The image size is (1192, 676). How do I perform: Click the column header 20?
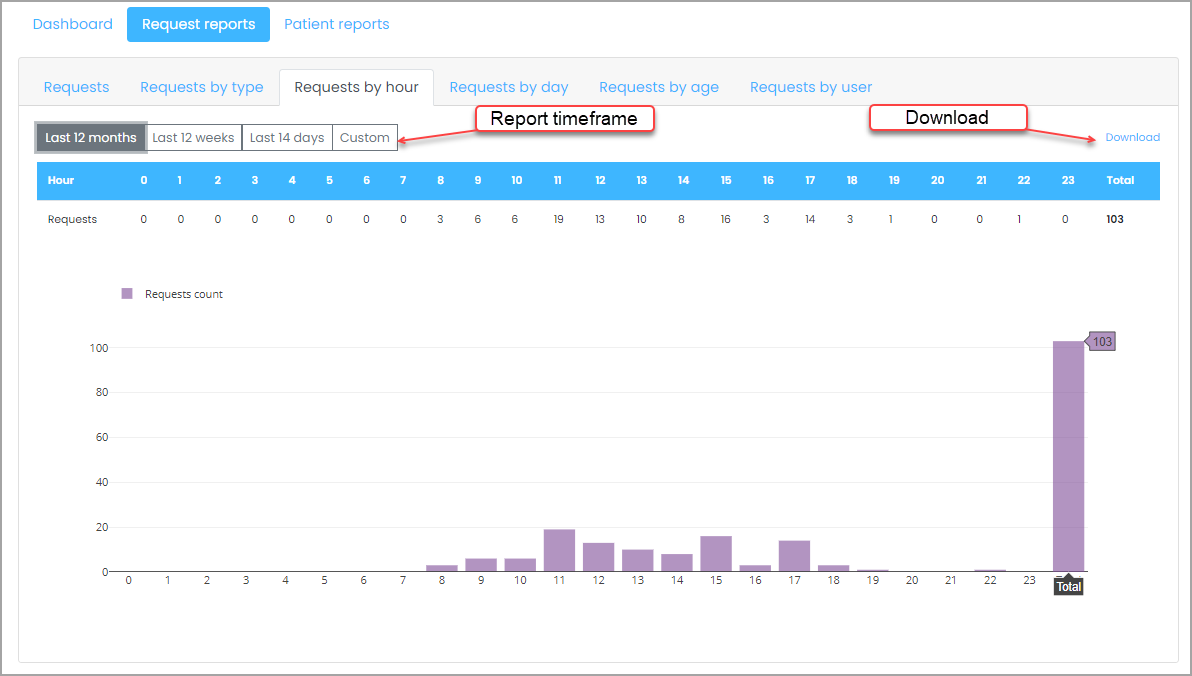937,180
